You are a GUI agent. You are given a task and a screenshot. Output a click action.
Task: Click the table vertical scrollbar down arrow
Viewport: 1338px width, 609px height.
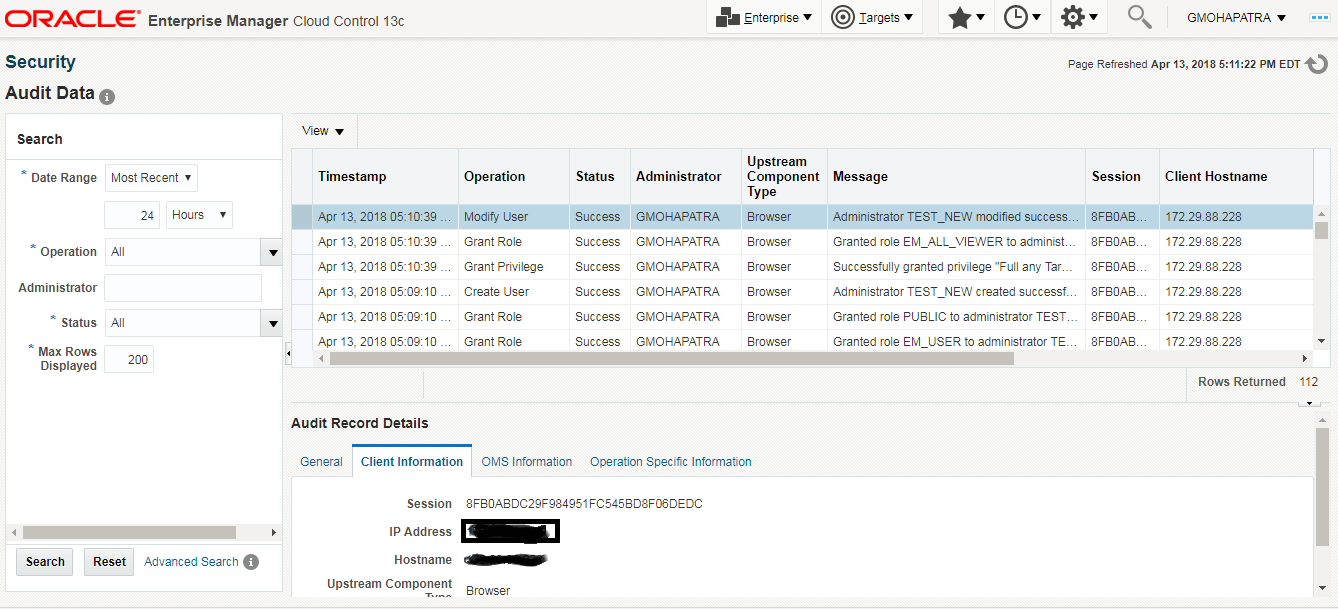coord(1321,341)
